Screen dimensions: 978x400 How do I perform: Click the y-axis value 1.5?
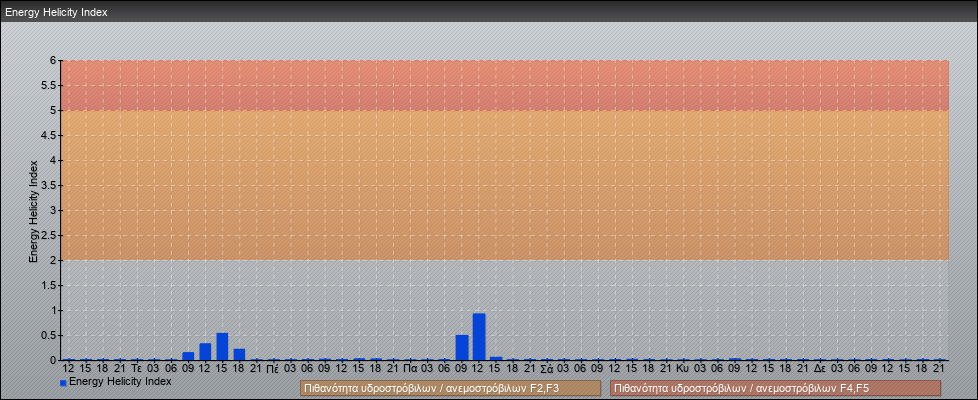pyautogui.click(x=49, y=285)
